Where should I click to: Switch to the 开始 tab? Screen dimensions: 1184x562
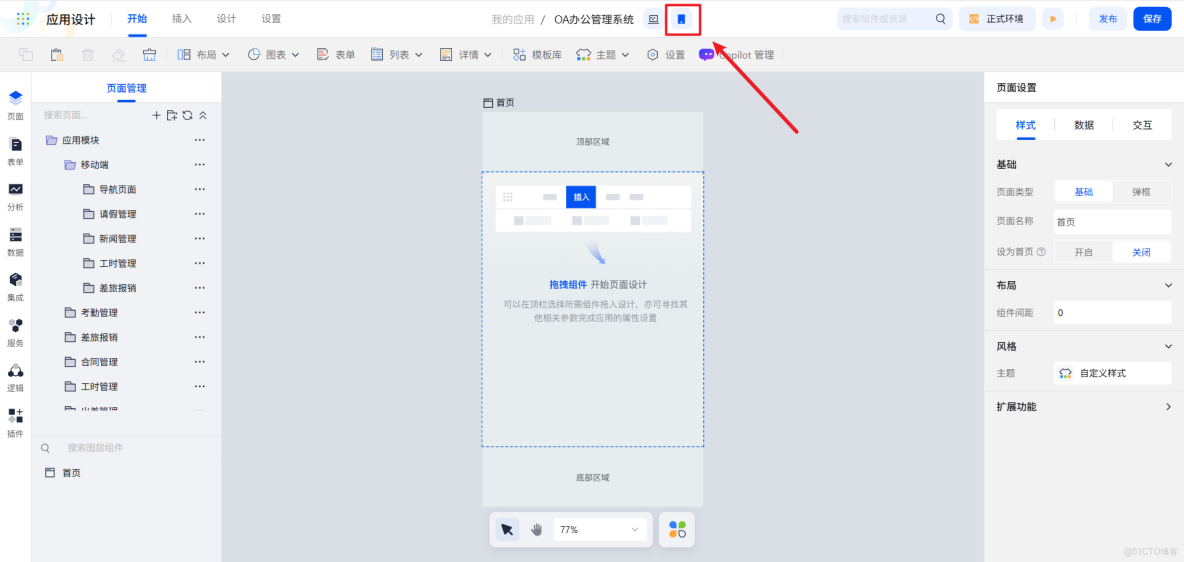pyautogui.click(x=138, y=19)
